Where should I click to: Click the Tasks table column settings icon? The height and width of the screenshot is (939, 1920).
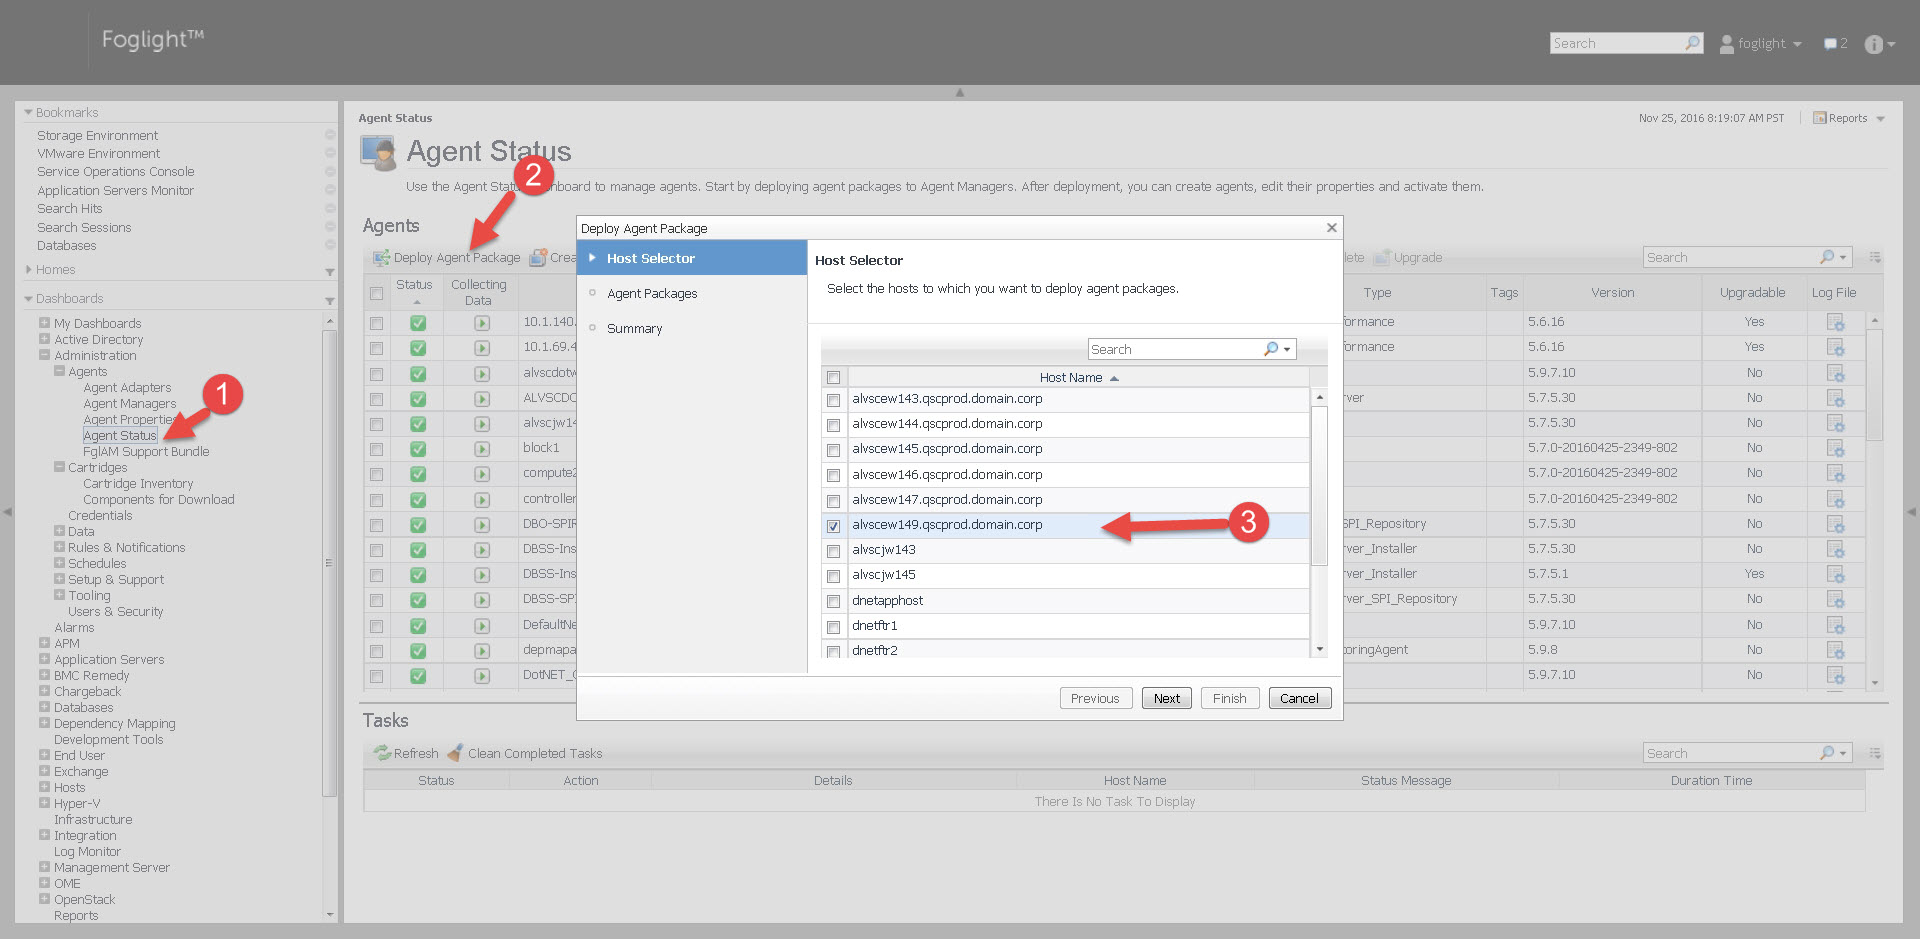1875,753
